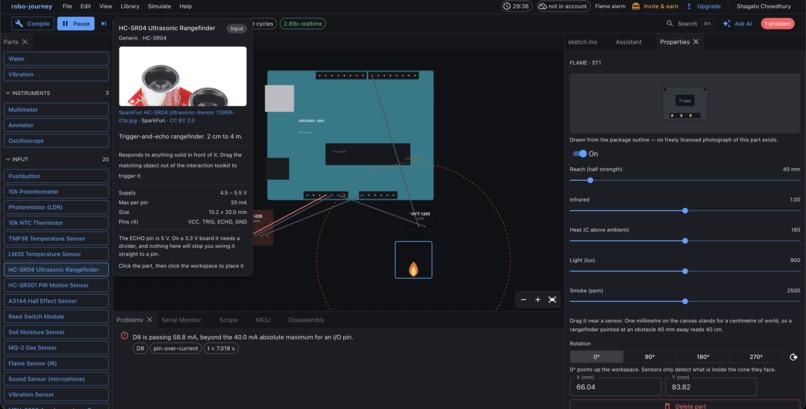Close the Properties tab
806x409 pixels.
[696, 42]
